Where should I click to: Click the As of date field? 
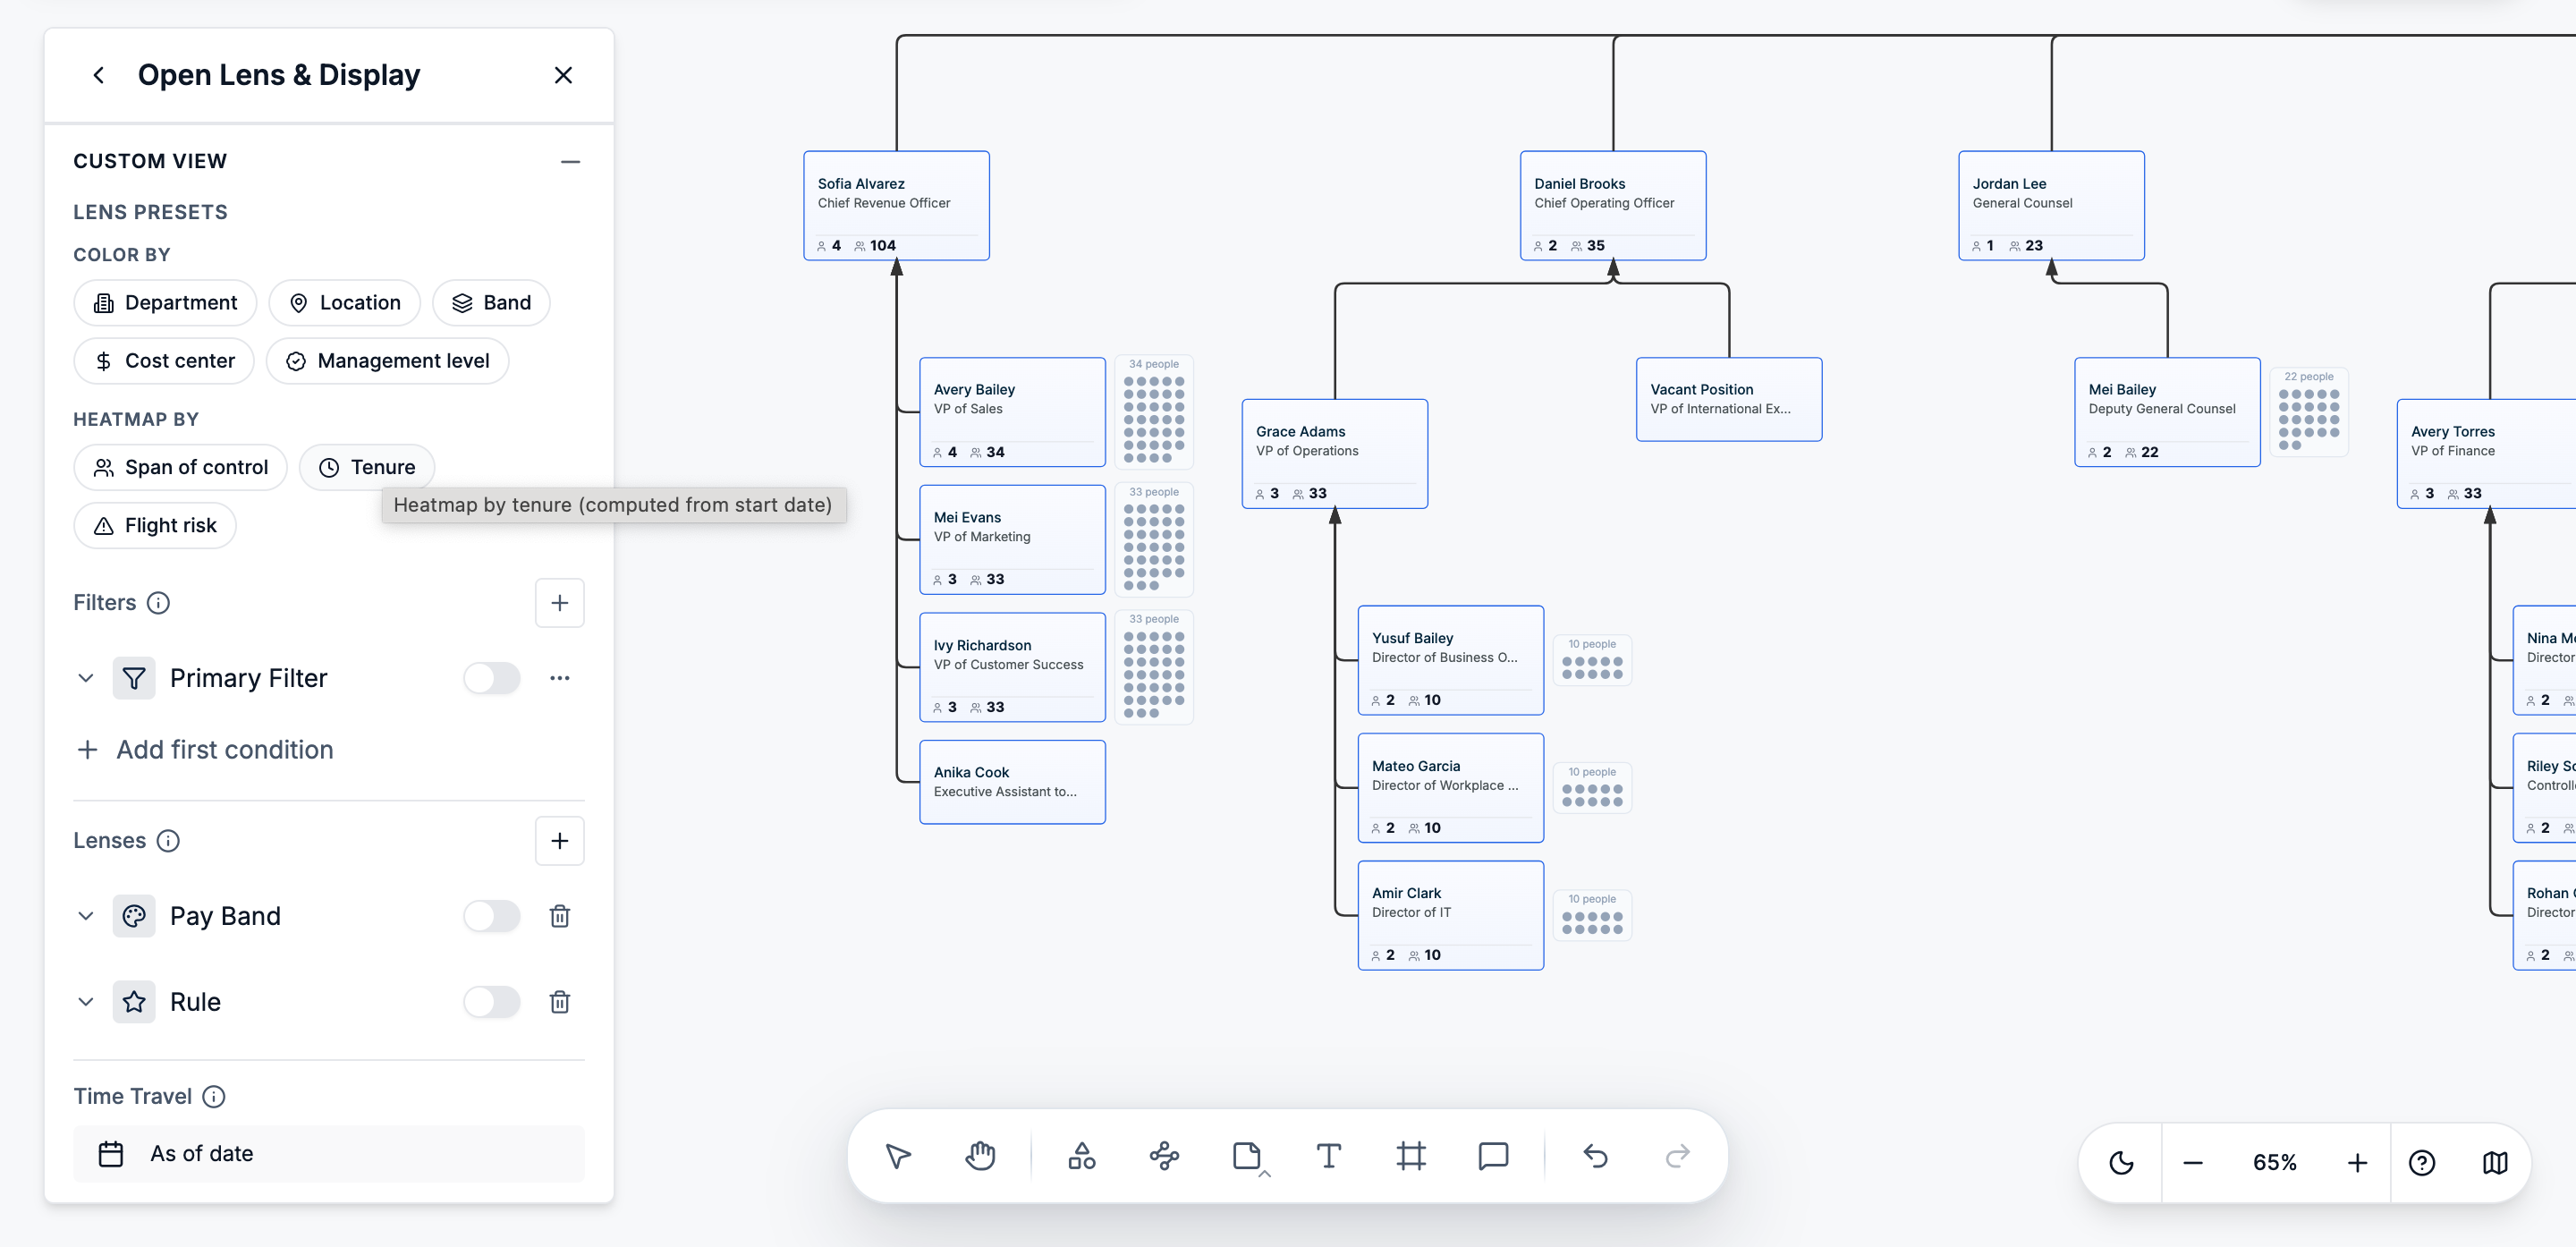pos(329,1154)
